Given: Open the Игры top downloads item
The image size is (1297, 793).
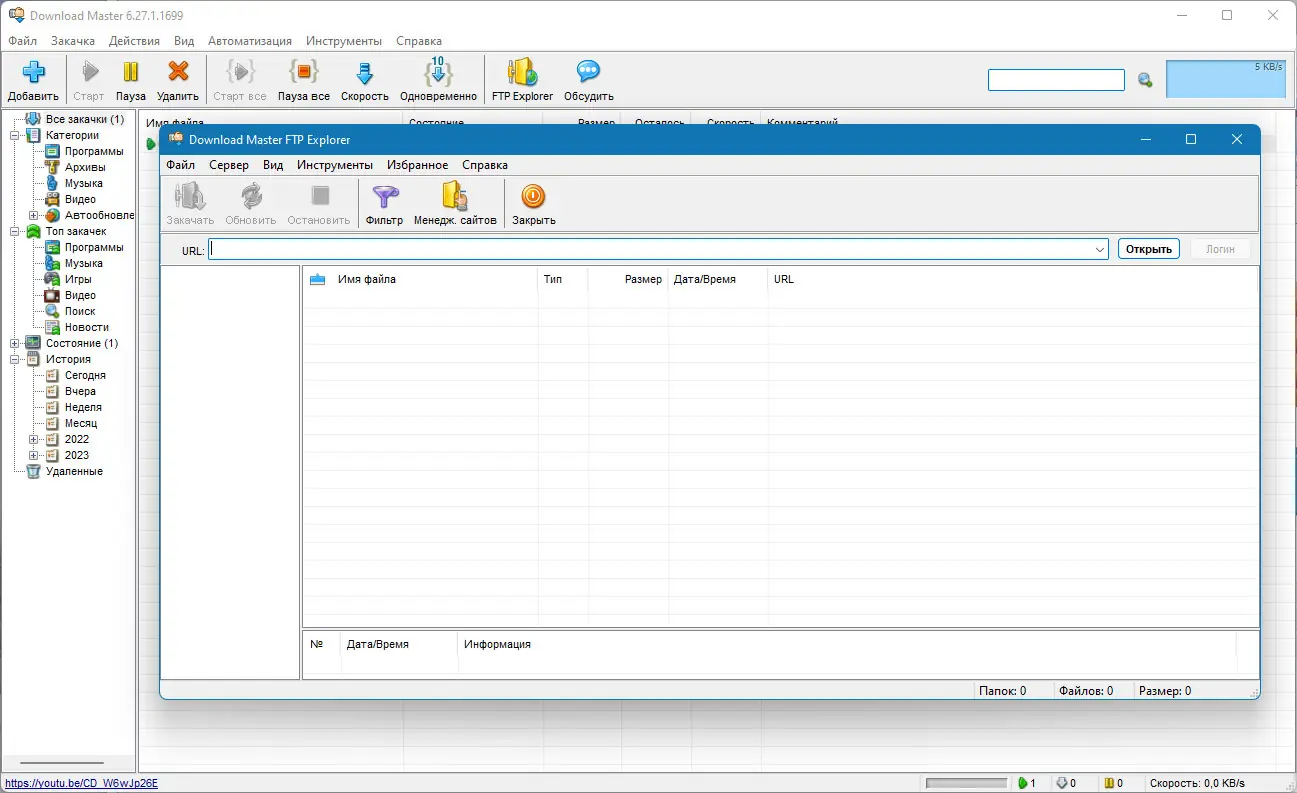Looking at the screenshot, I should point(78,279).
